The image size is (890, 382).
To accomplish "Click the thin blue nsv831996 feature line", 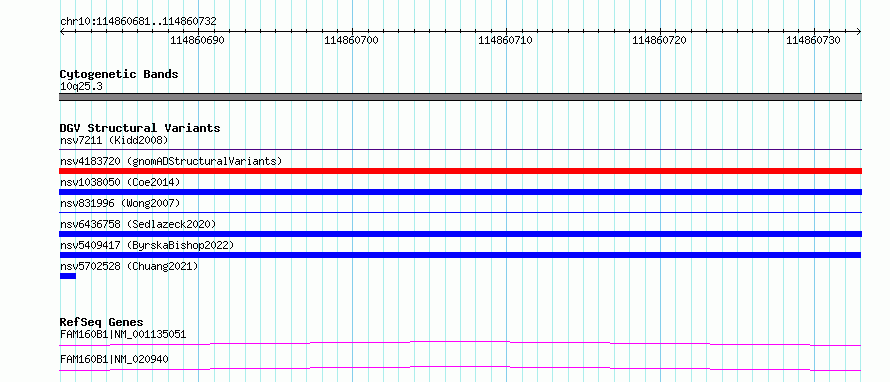I will (x=460, y=212).
